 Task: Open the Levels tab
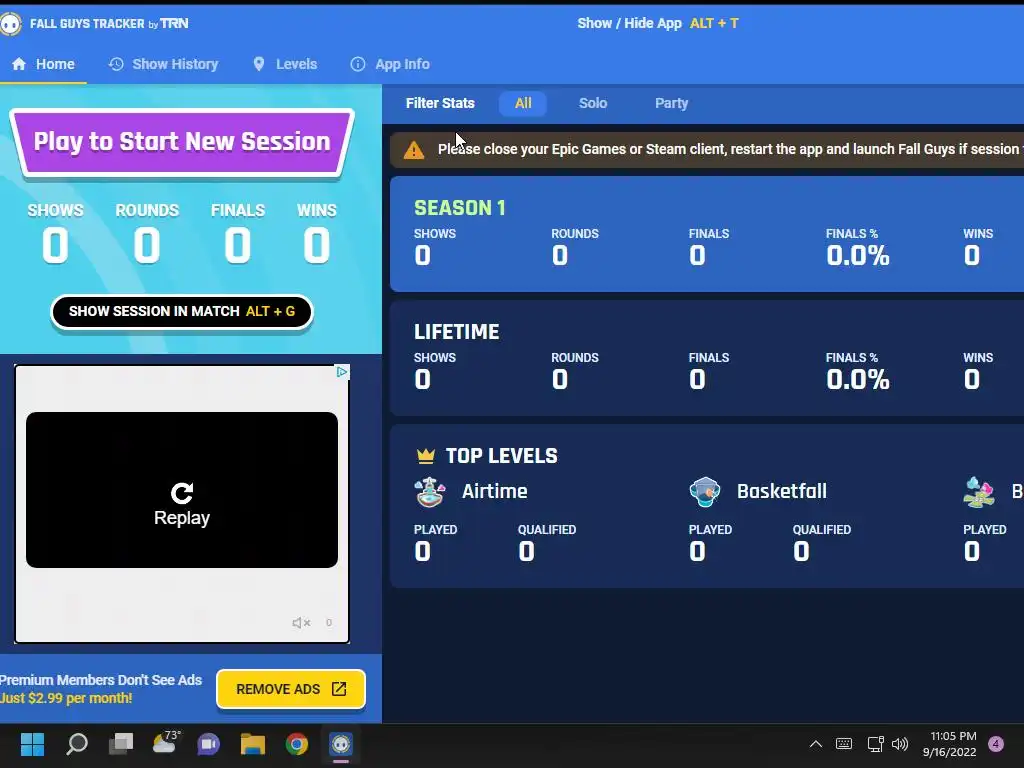(x=285, y=64)
